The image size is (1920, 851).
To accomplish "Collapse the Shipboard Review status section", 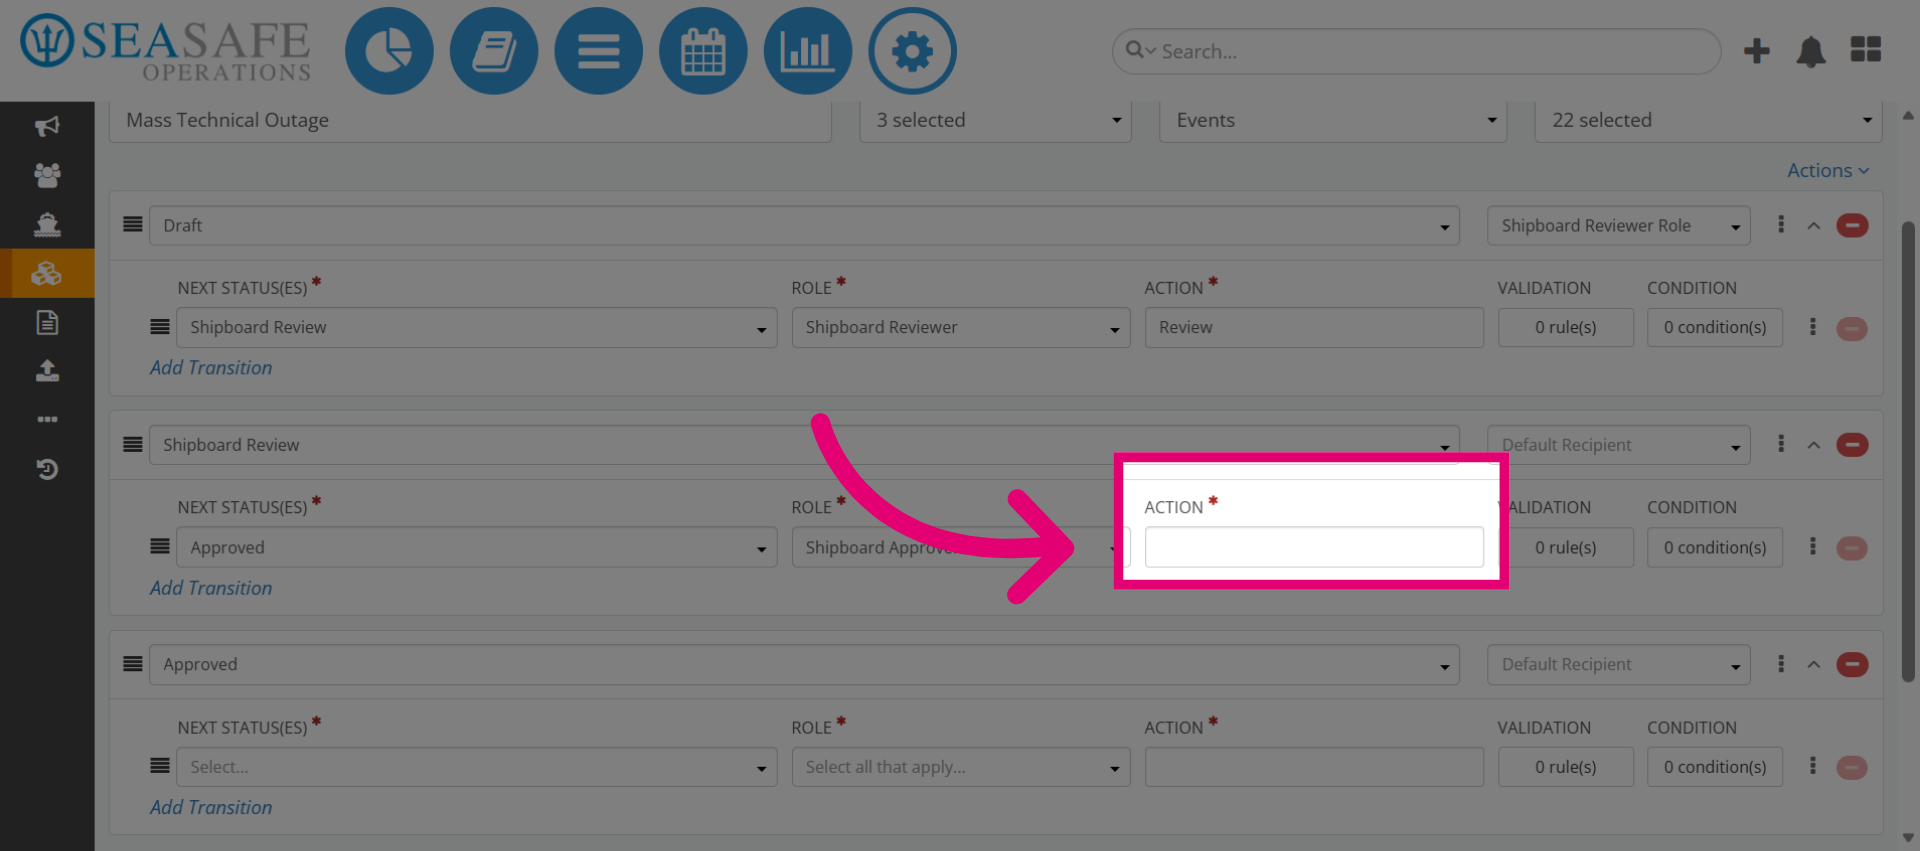I will (x=1813, y=445).
